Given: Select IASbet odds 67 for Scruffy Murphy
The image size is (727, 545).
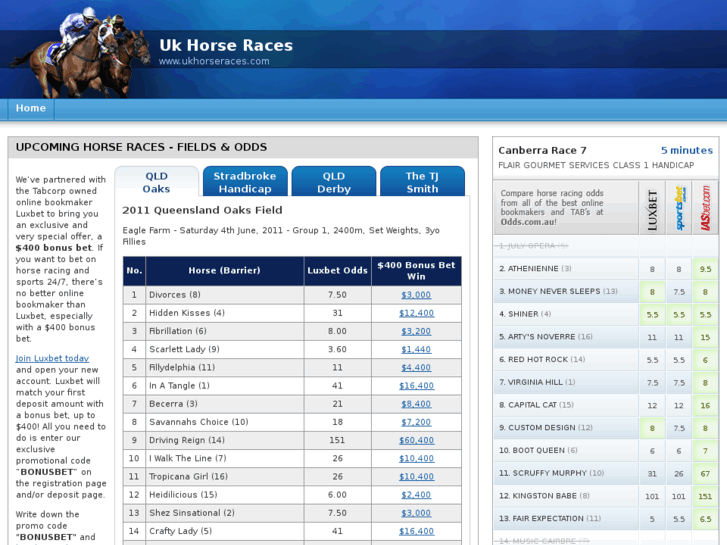Looking at the screenshot, I should click(706, 474).
